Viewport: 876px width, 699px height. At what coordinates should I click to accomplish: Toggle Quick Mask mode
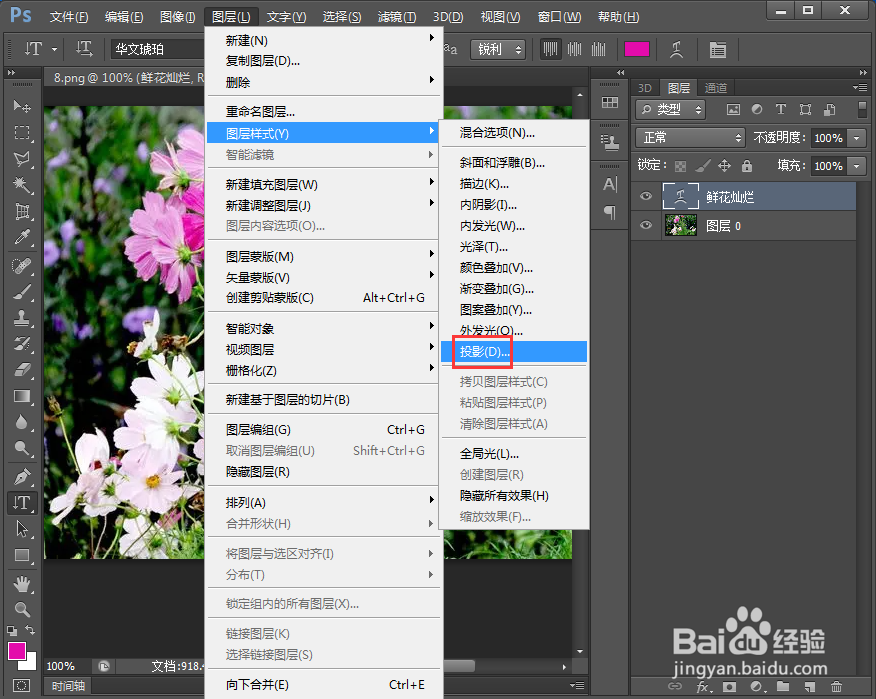[x=21, y=686]
